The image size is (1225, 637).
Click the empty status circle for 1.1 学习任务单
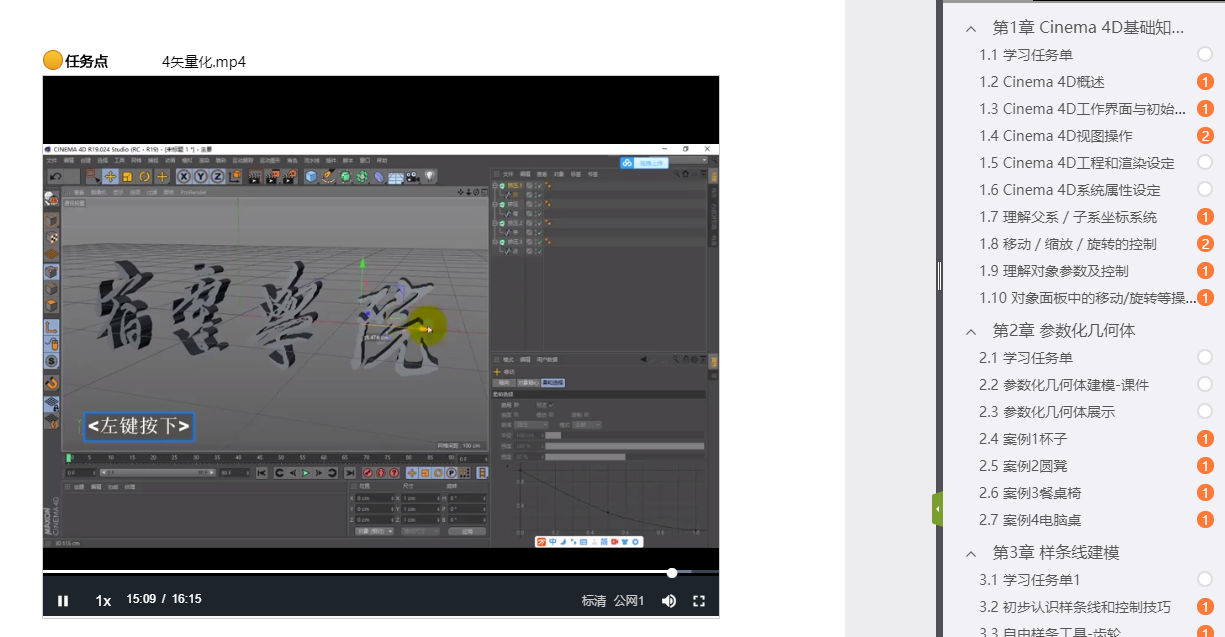point(1205,55)
